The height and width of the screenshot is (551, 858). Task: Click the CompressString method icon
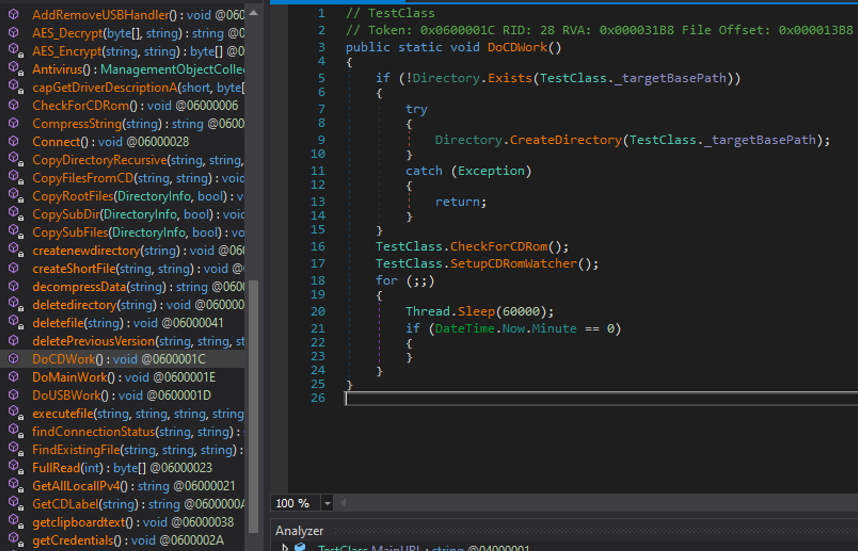pyautogui.click(x=14, y=123)
